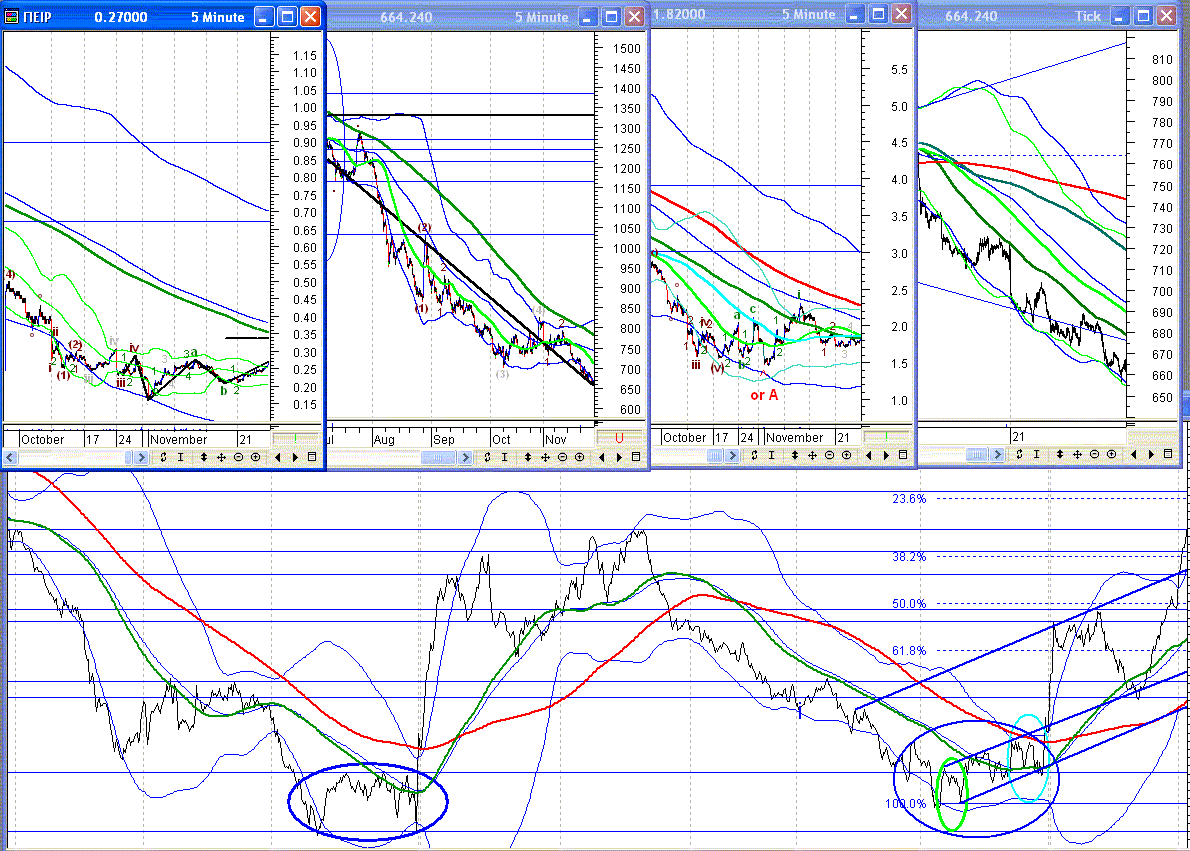Click the 5 Minute interval label of ПЕІР window

click(217, 17)
